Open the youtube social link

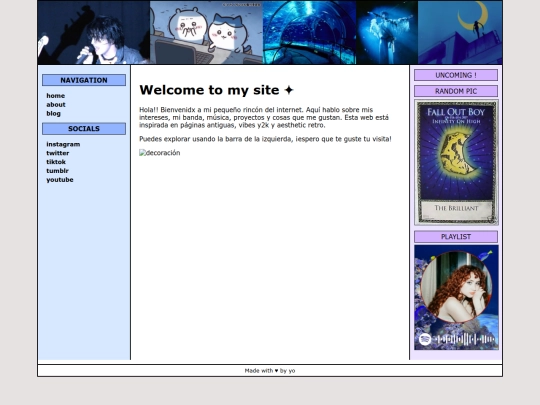[60, 180]
